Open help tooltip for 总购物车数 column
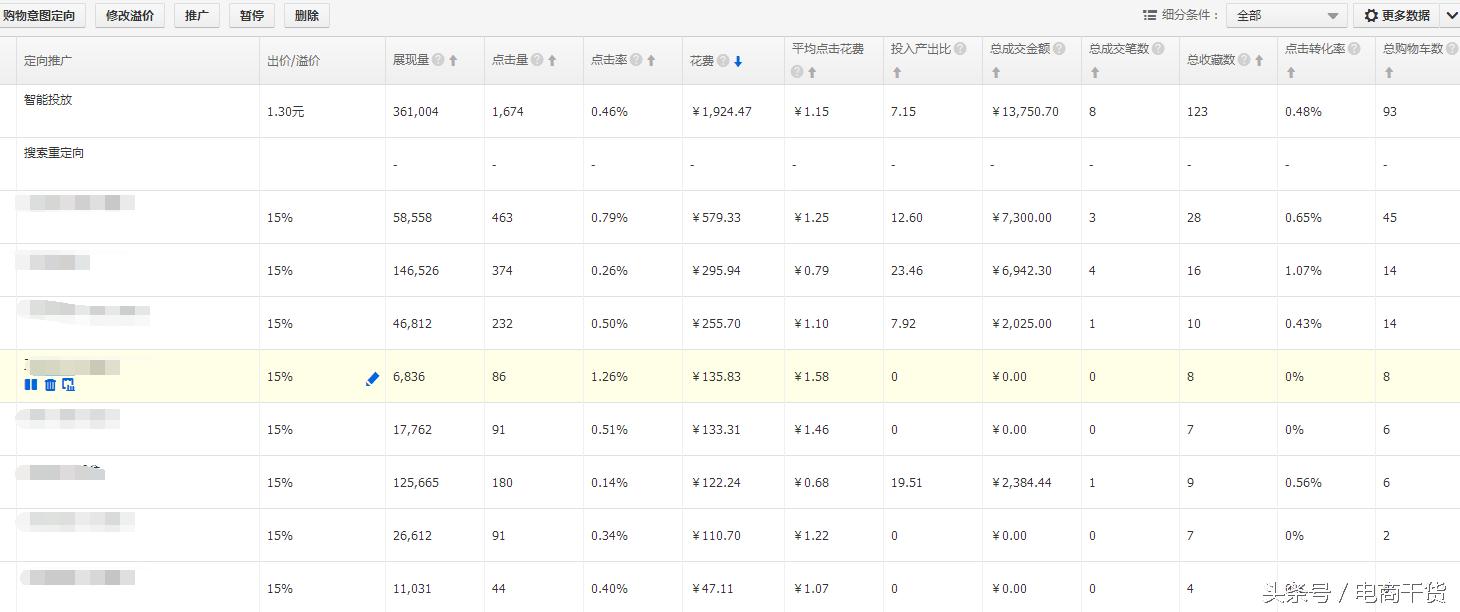 tap(1452, 48)
